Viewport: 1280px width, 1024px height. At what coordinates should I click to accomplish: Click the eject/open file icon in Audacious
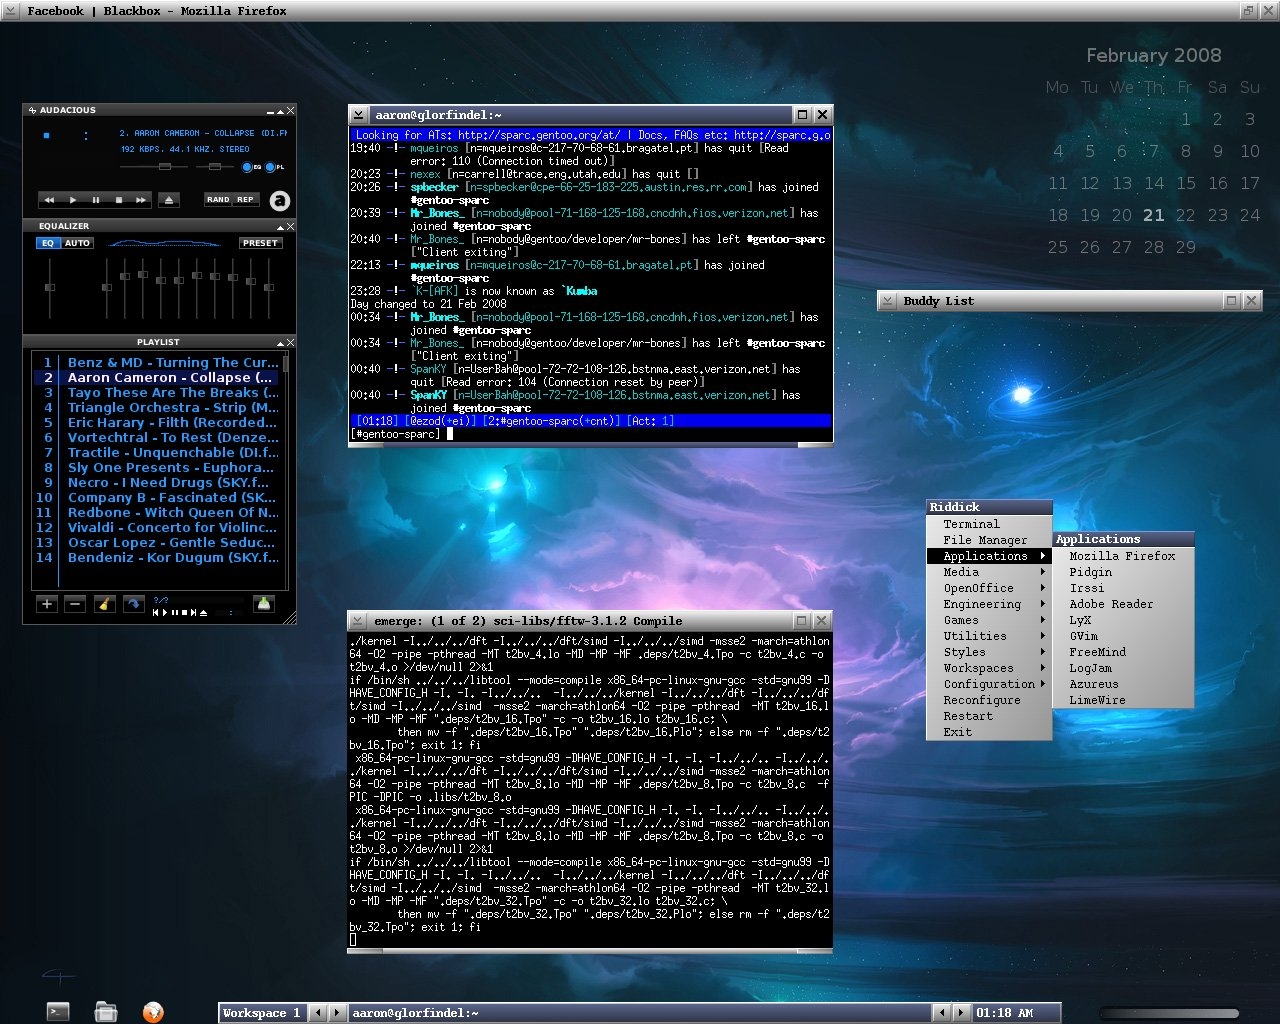pos(169,200)
